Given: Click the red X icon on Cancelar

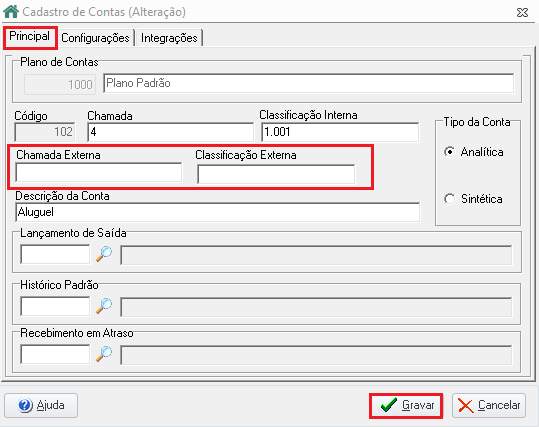Looking at the screenshot, I should pyautogui.click(x=466, y=406).
